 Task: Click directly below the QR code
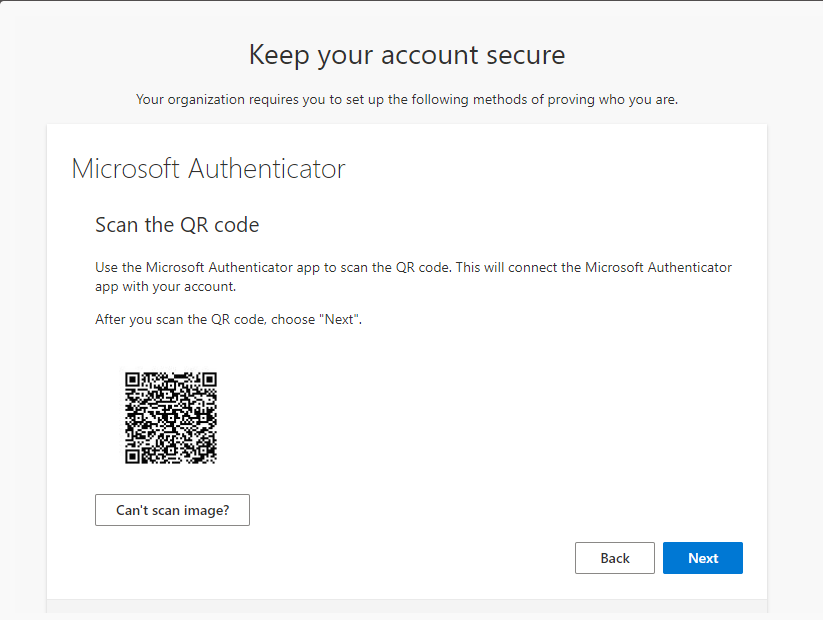pos(171,478)
